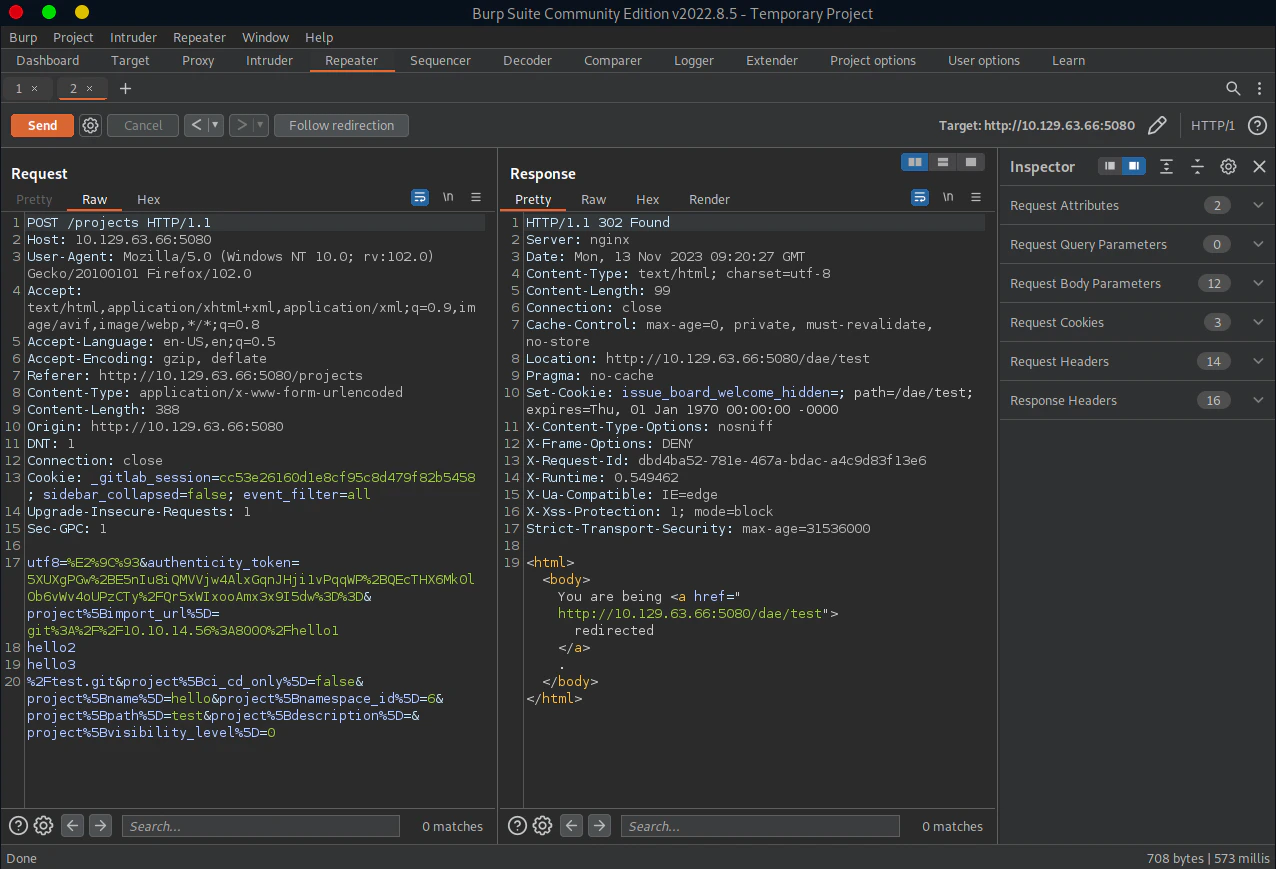Screen dimensions: 1276x869
Task: Open the three-dot menu in the tab bar
Action: pyautogui.click(x=1258, y=88)
